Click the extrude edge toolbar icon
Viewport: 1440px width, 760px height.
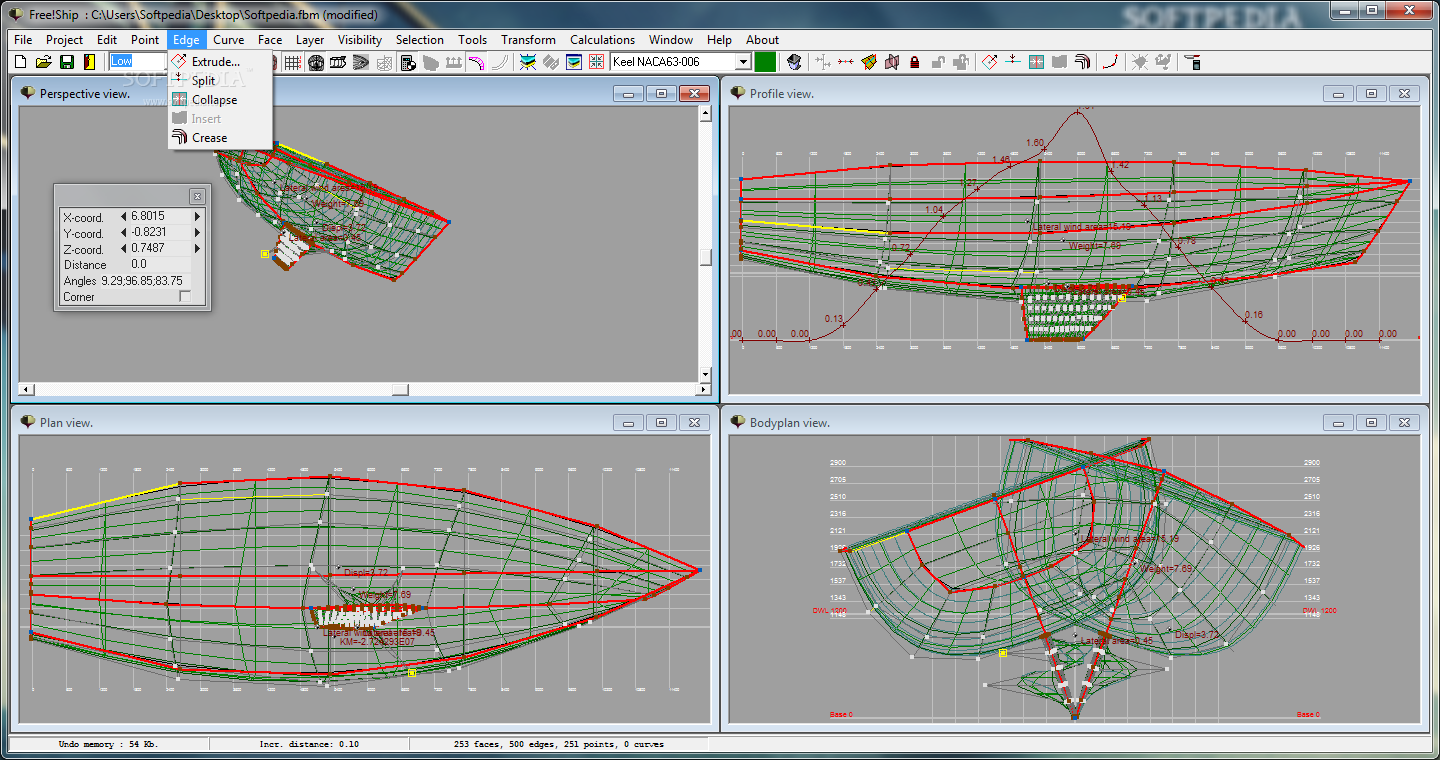tap(990, 62)
